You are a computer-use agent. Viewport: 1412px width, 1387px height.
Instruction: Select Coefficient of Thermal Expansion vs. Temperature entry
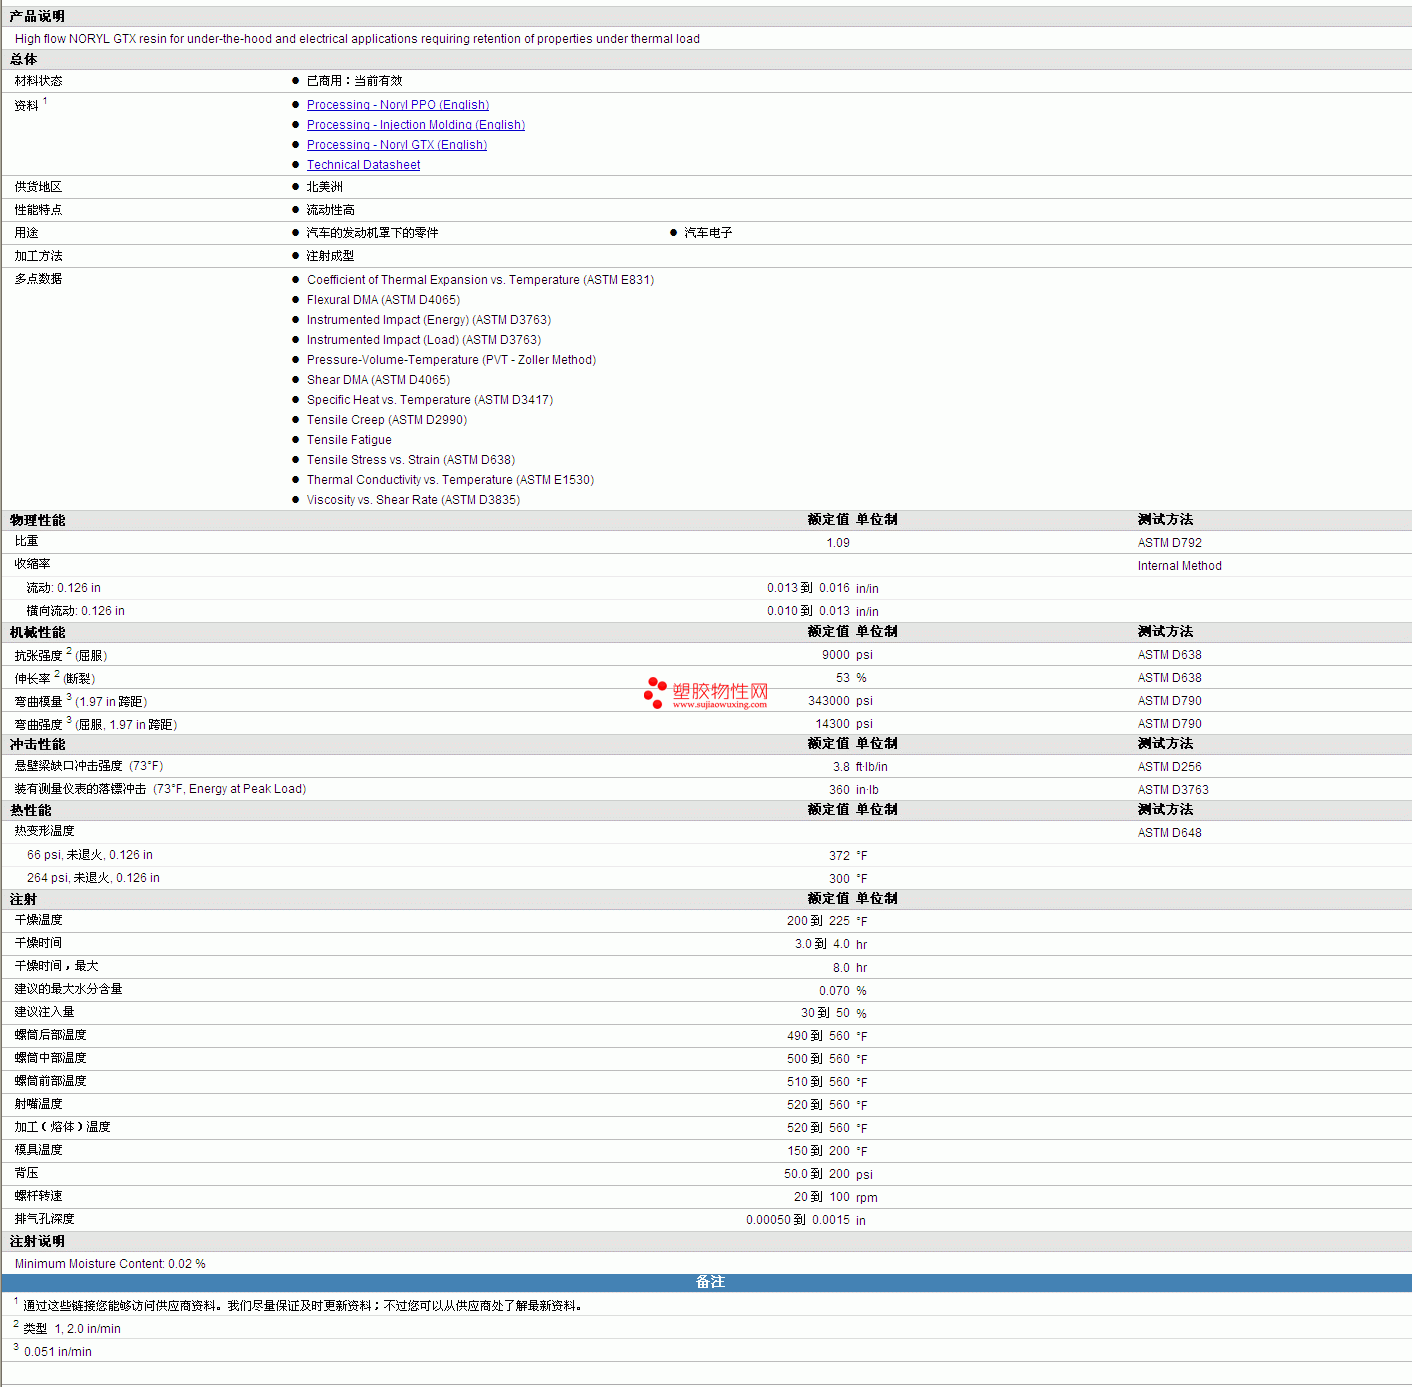(480, 280)
